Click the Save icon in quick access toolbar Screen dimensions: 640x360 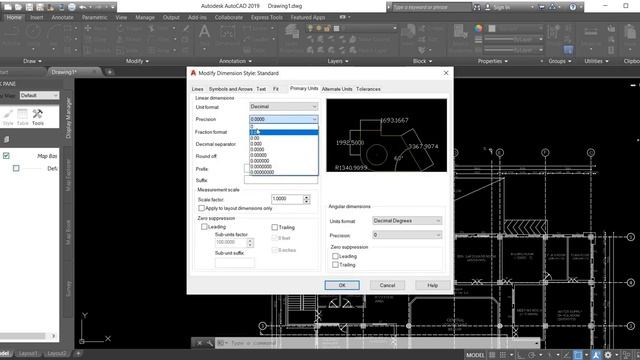[x=29, y=7]
